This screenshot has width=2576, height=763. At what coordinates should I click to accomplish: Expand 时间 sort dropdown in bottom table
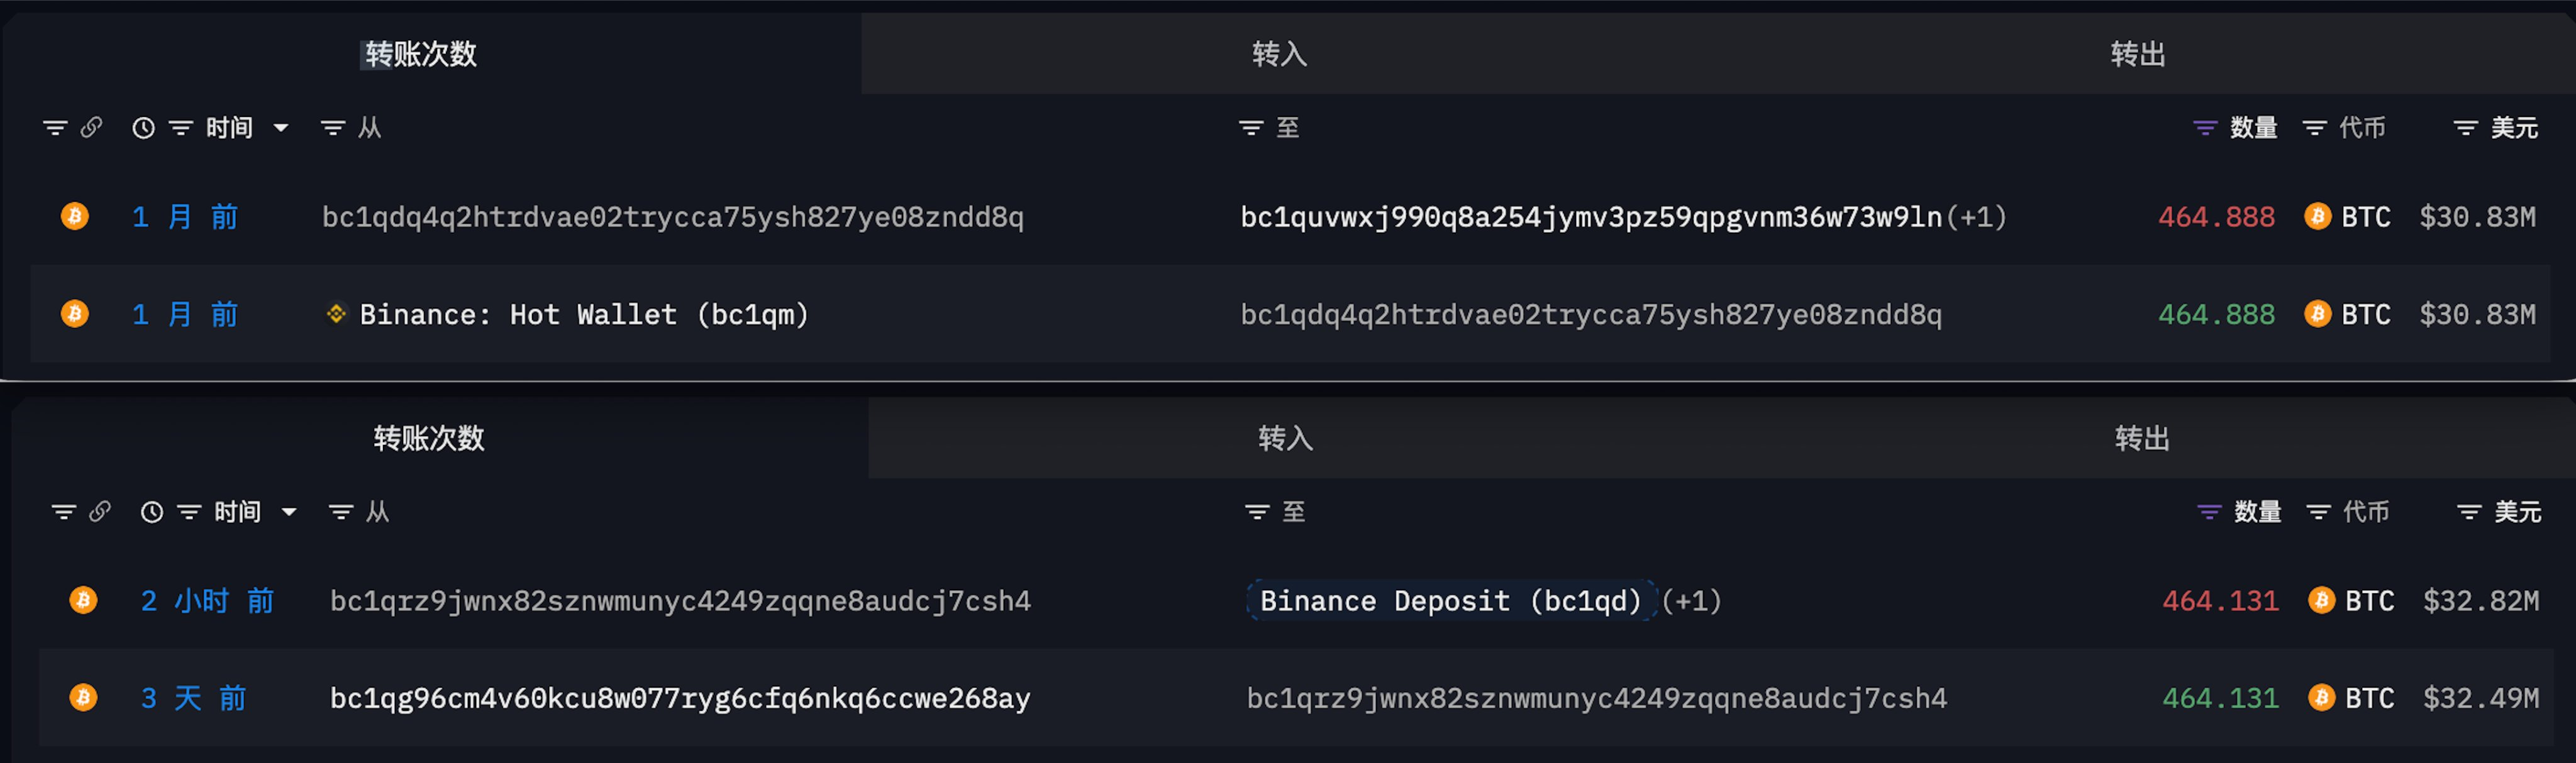click(289, 513)
